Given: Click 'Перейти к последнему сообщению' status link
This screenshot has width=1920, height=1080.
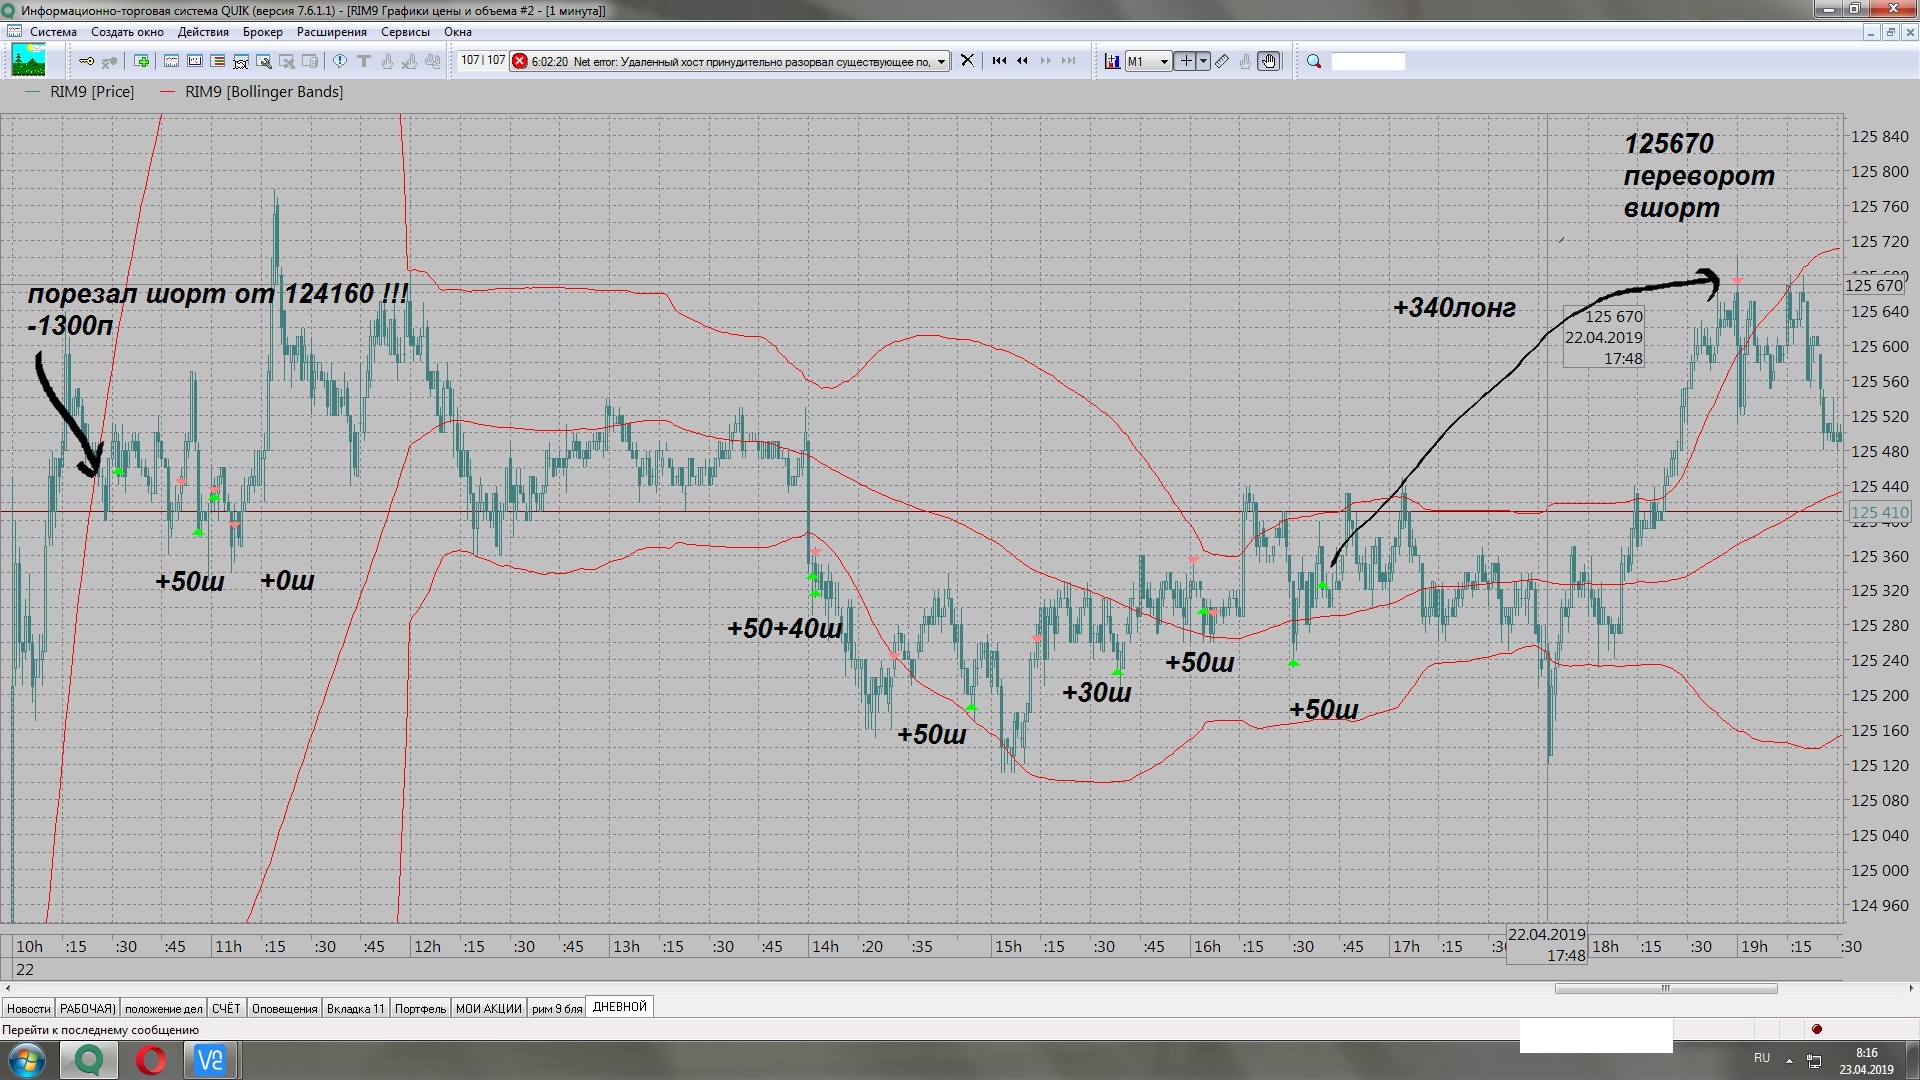Looking at the screenshot, I should tap(101, 1029).
